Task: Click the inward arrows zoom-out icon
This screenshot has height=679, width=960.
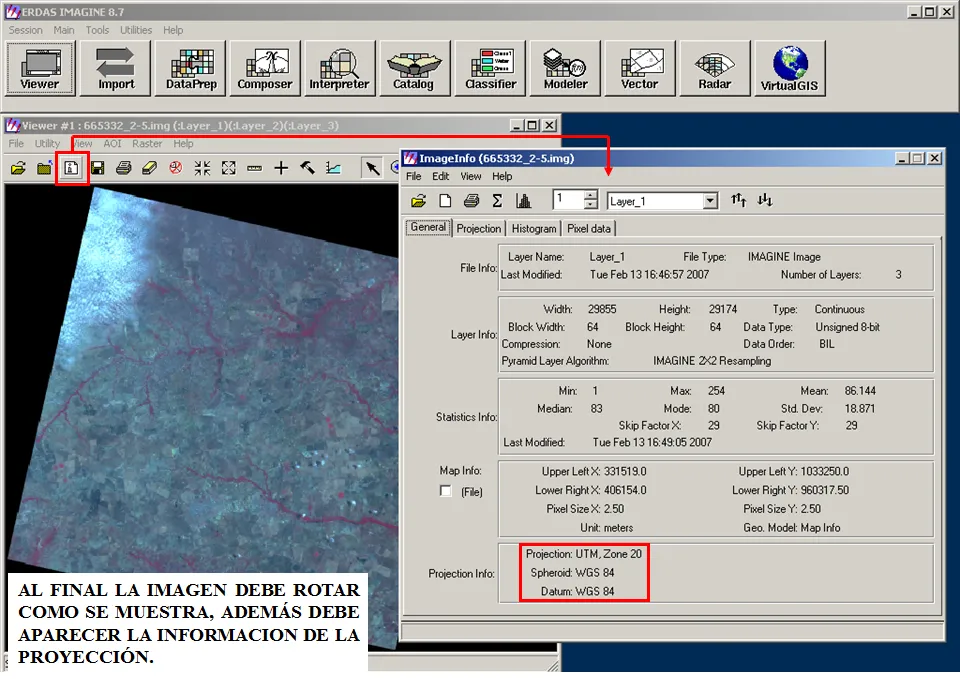Action: pos(202,168)
